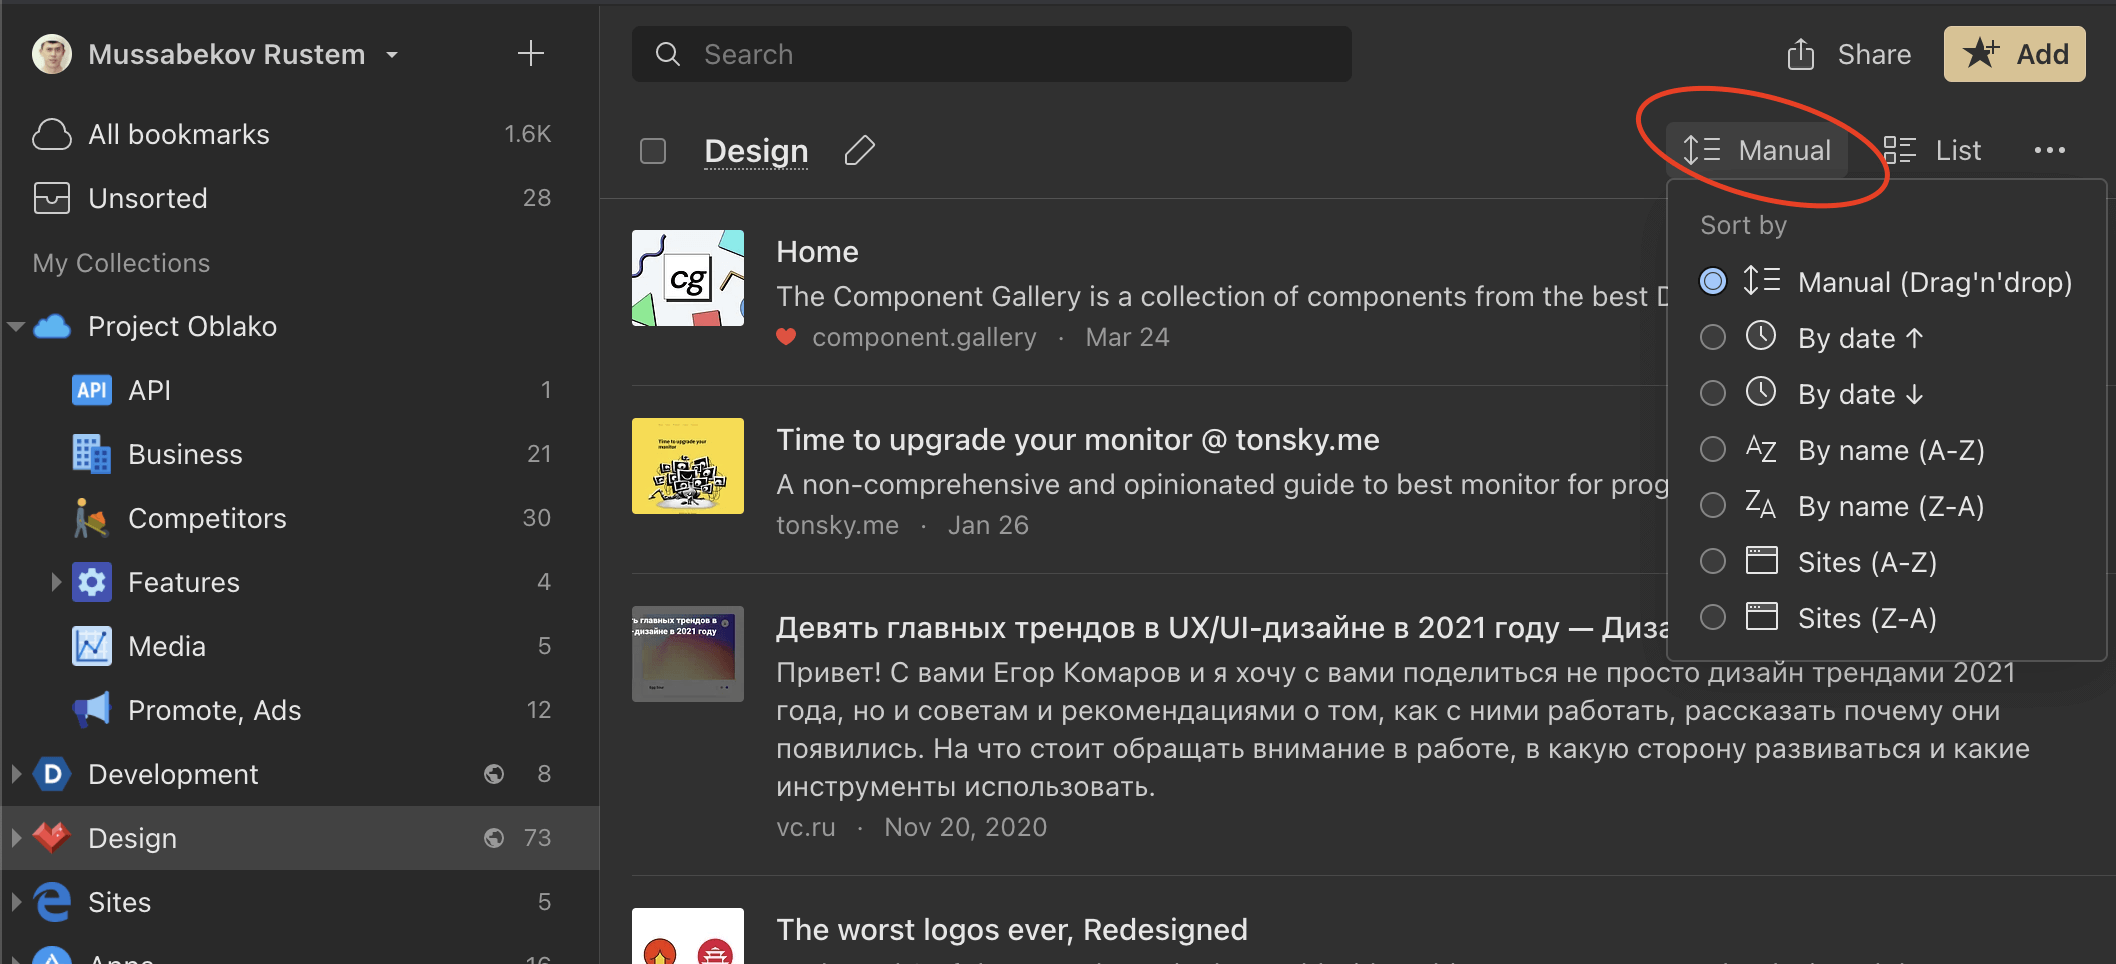Open the List view mode dropdown
This screenshot has width=2116, height=964.
(x=1932, y=150)
